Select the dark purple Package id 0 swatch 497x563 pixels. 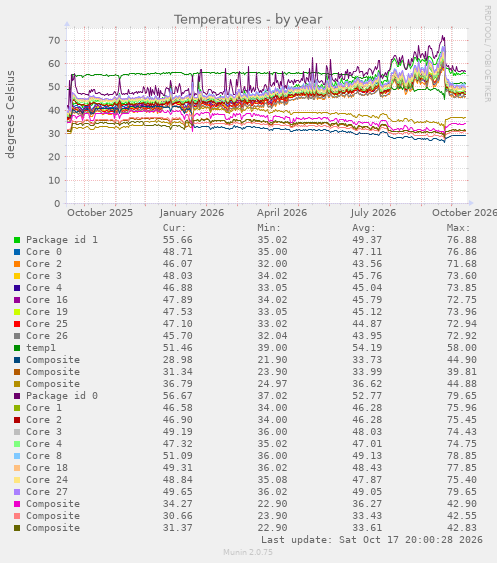tap(17, 396)
